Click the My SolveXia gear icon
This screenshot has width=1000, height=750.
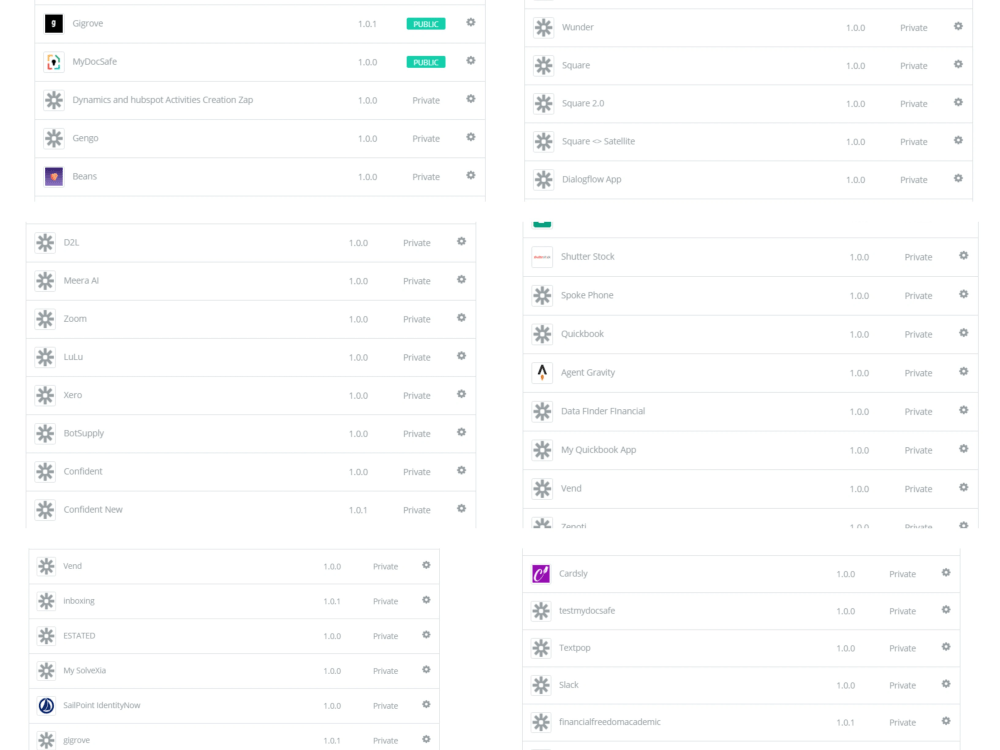point(426,670)
